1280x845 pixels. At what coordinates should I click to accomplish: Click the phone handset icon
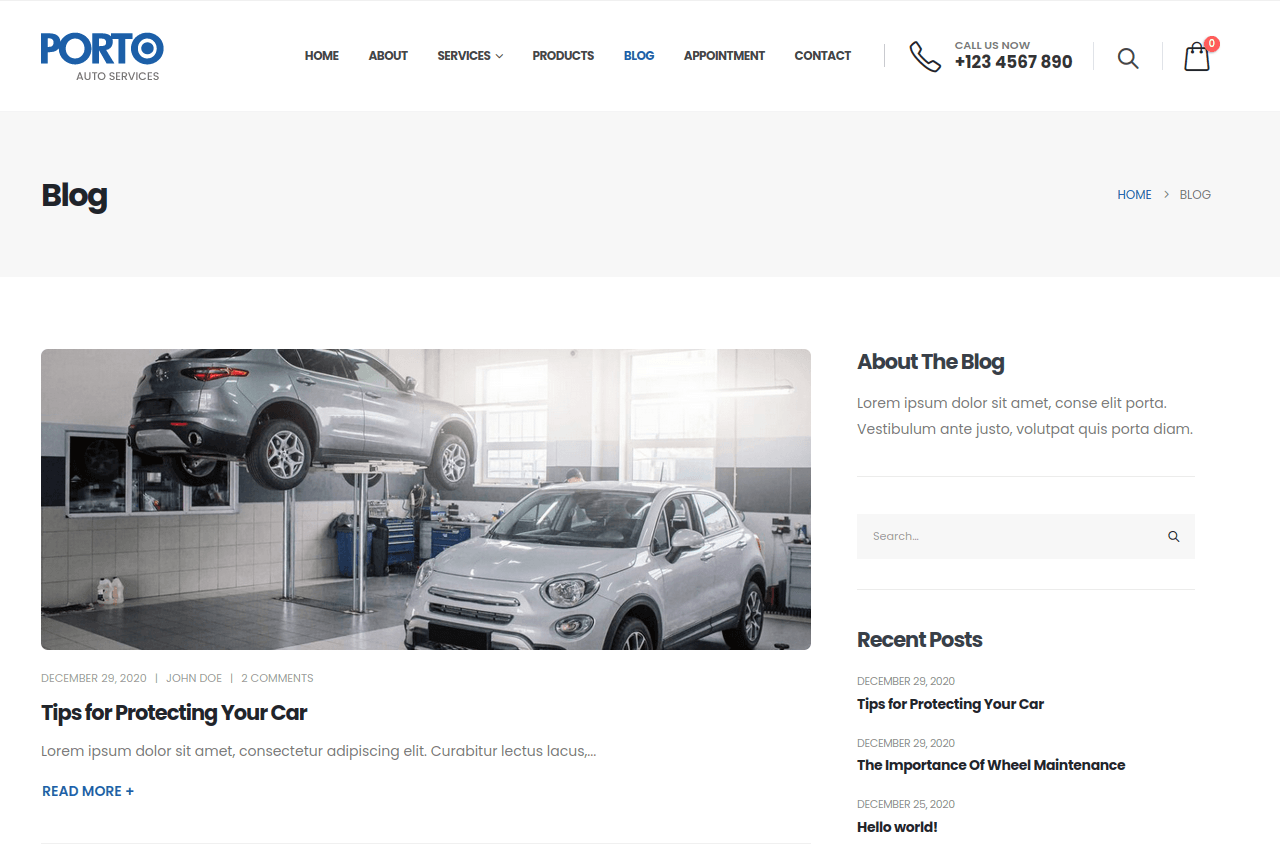[x=924, y=56]
